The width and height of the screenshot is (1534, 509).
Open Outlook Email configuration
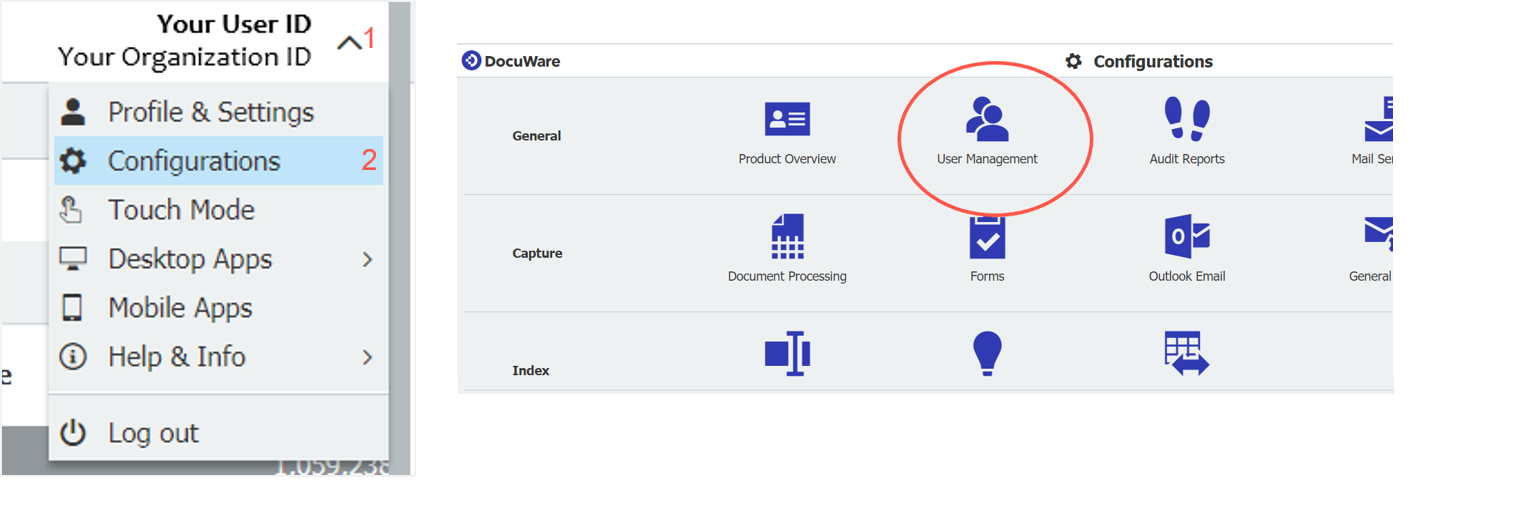coord(1187,238)
